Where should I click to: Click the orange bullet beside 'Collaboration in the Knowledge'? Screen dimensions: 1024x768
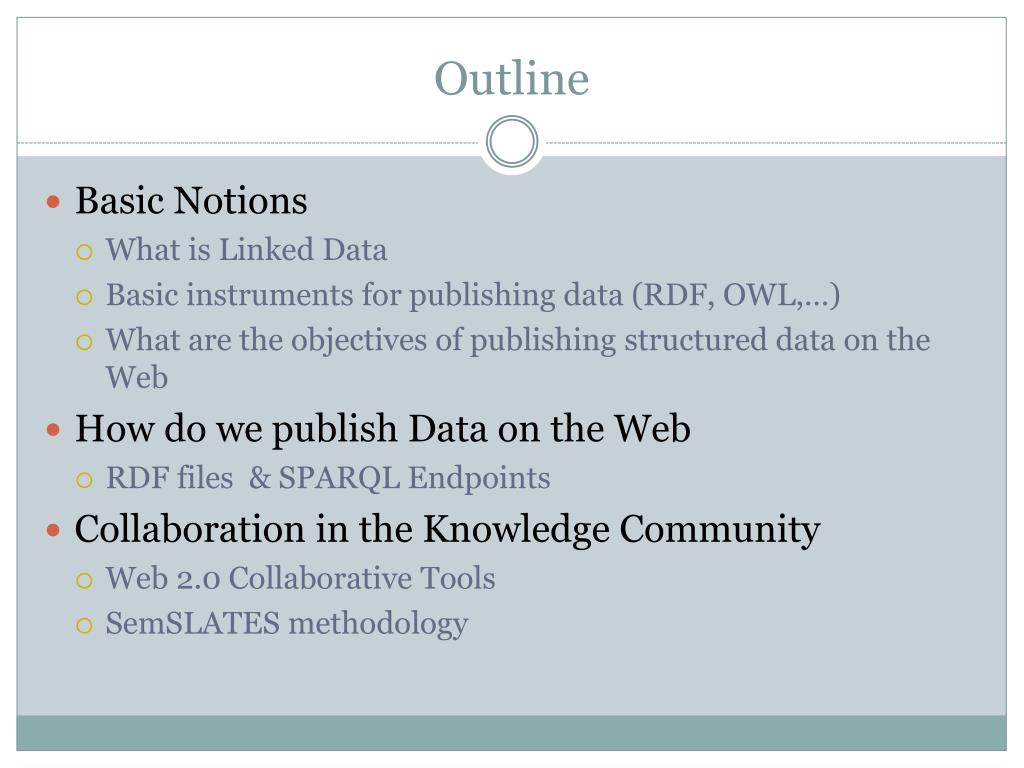click(54, 530)
